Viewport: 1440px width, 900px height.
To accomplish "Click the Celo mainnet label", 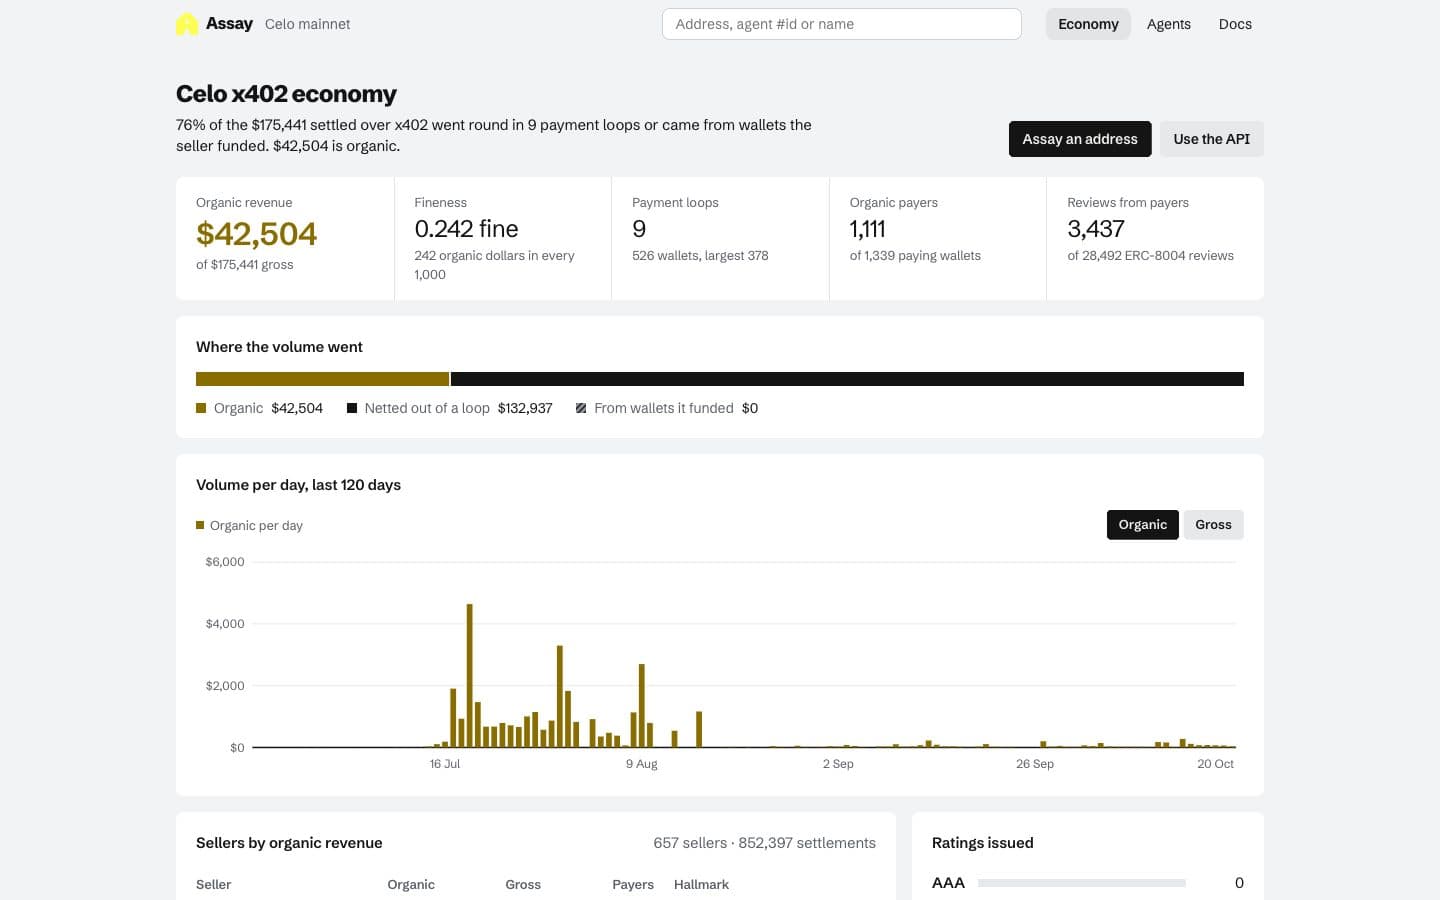I will tap(307, 24).
